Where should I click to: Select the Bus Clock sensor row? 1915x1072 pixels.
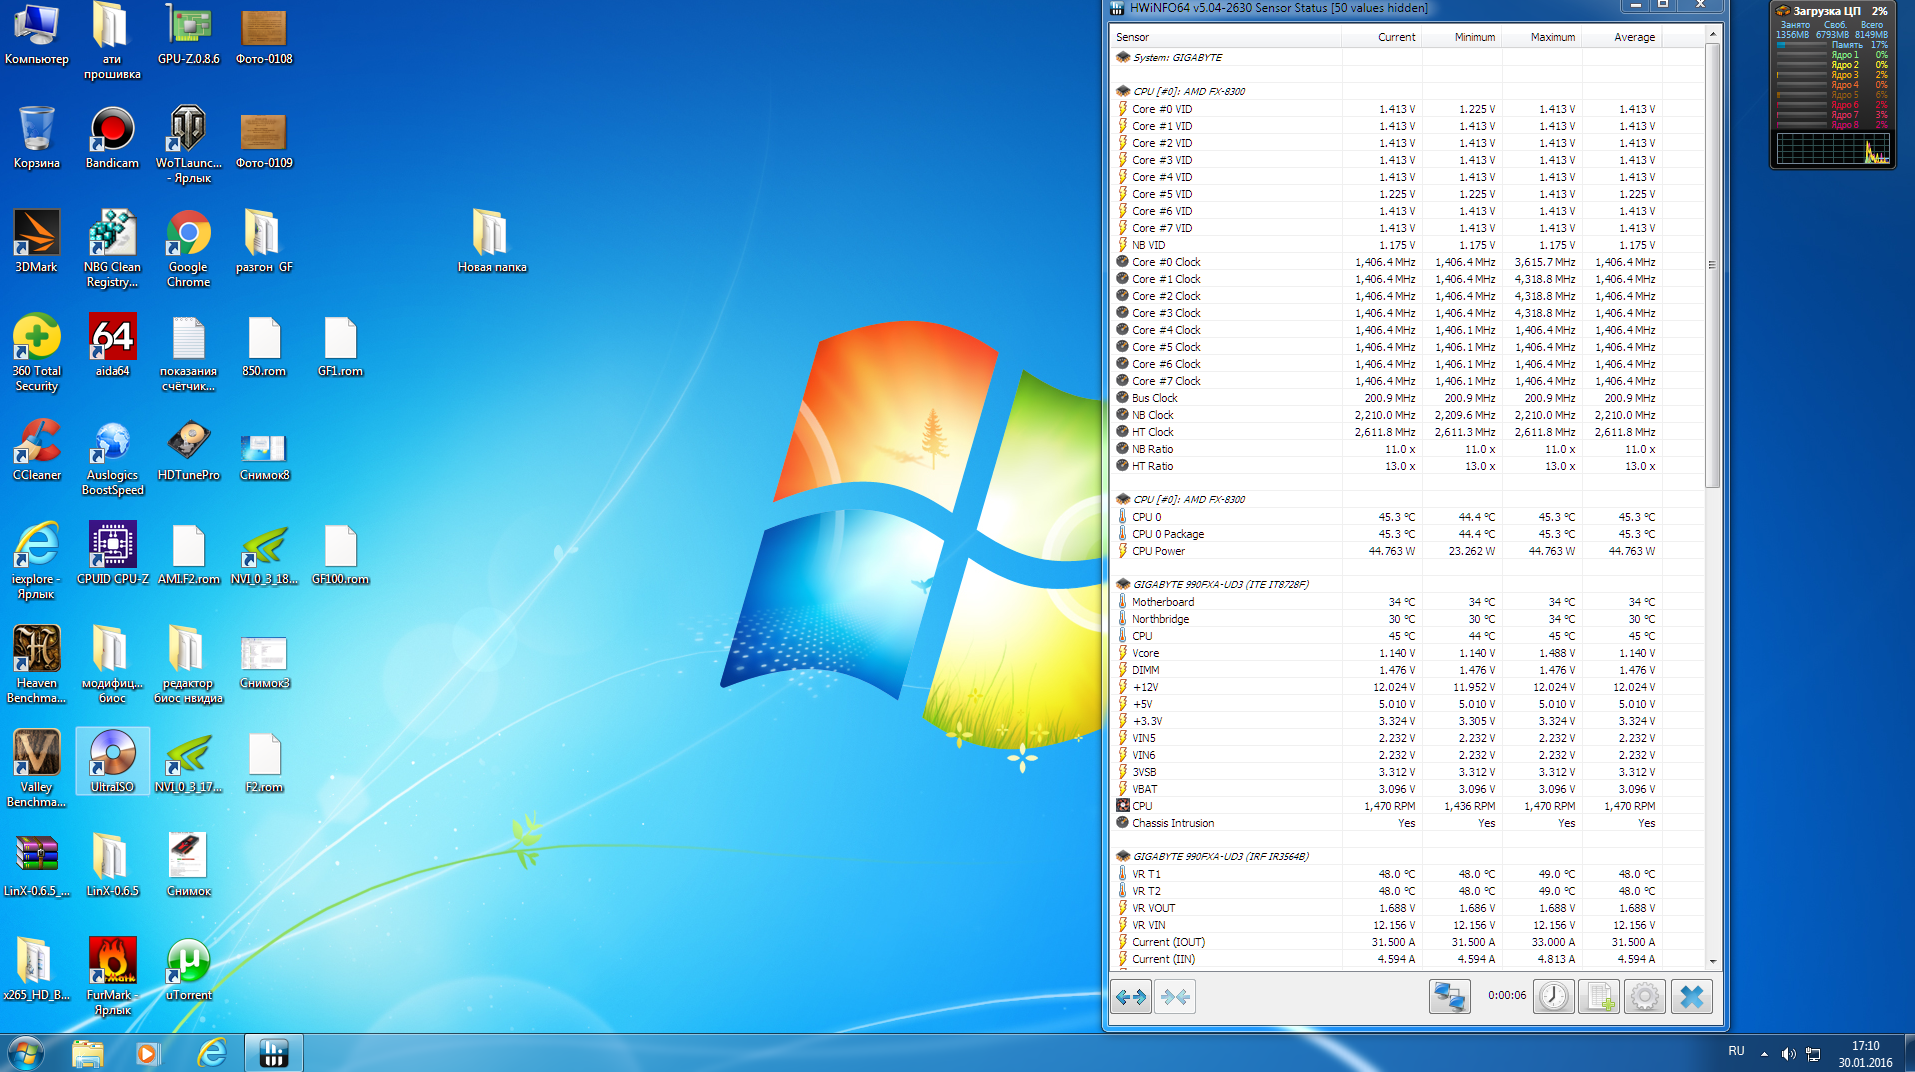pos(1407,398)
